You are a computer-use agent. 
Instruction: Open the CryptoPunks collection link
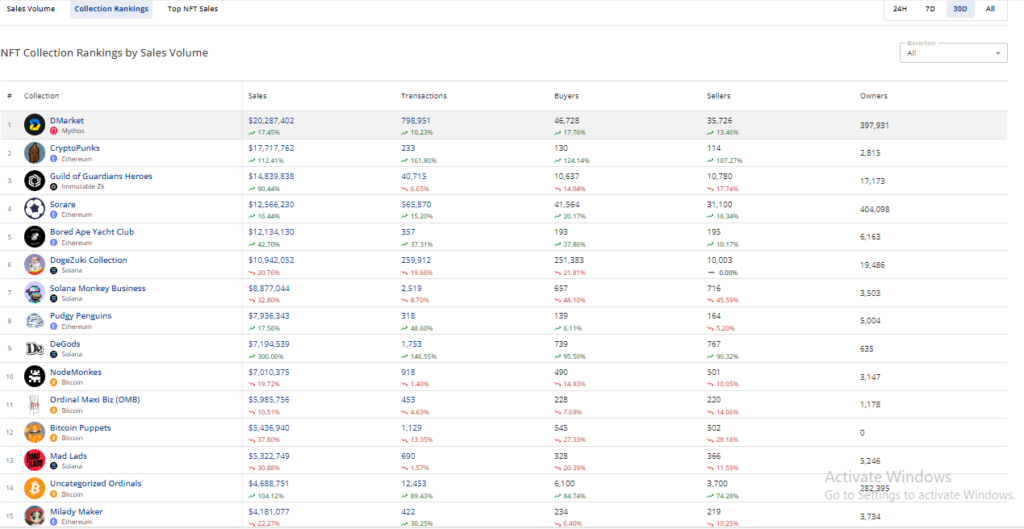[75, 148]
